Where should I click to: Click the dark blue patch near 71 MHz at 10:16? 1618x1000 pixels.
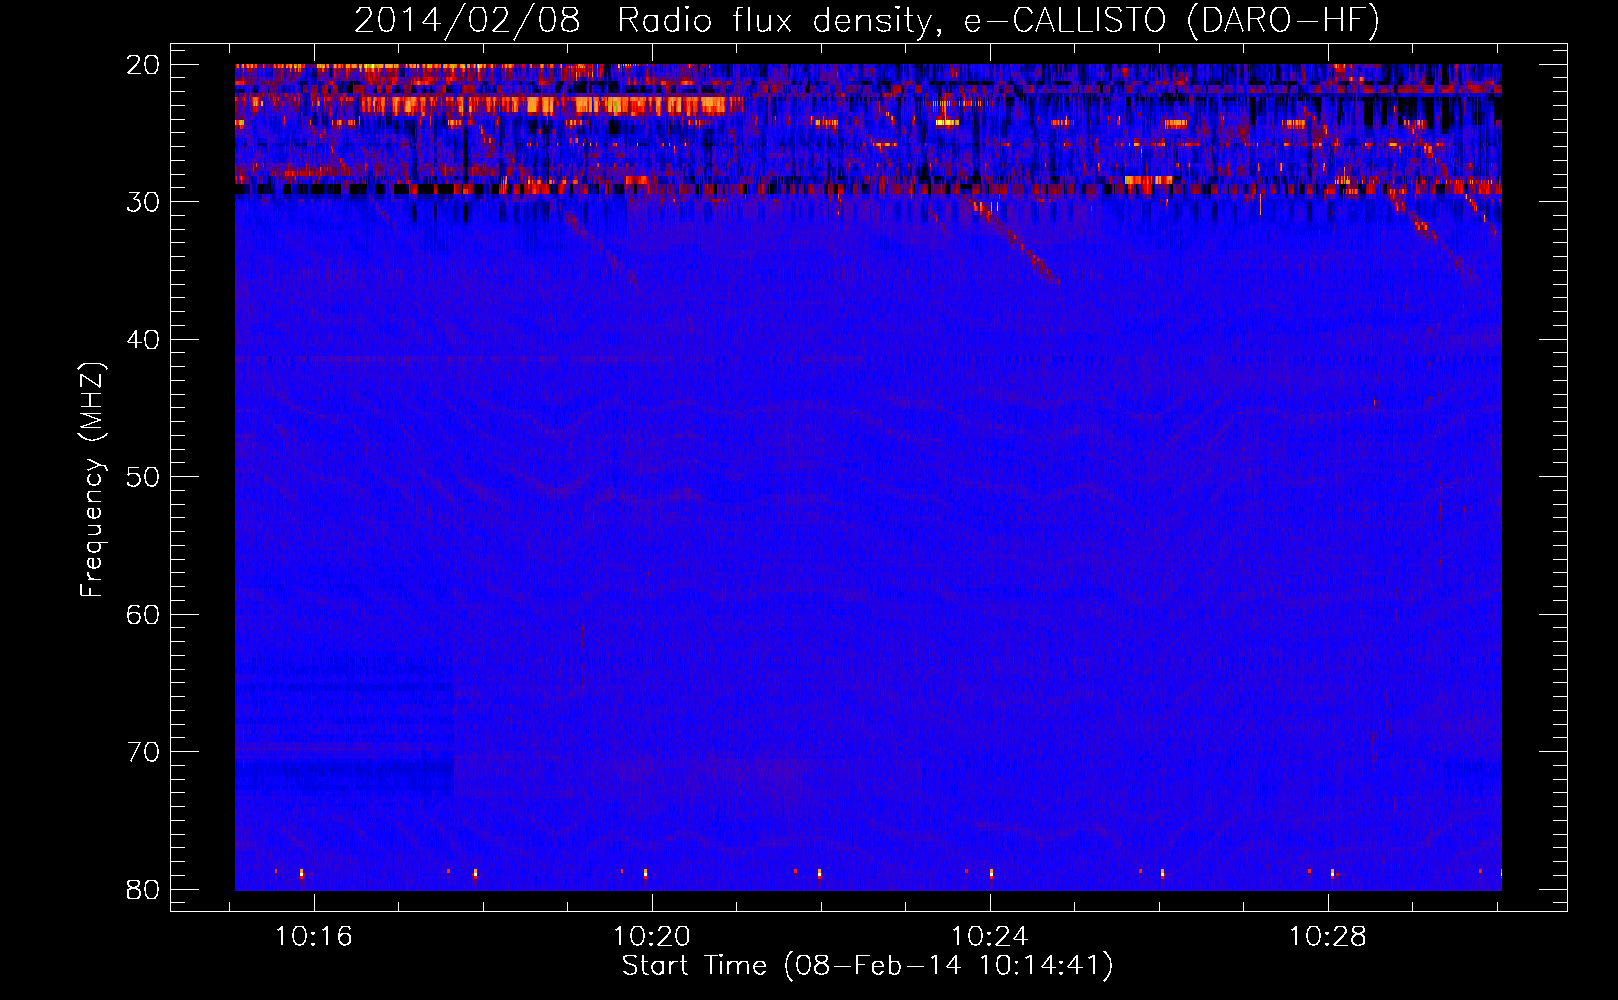[345, 775]
